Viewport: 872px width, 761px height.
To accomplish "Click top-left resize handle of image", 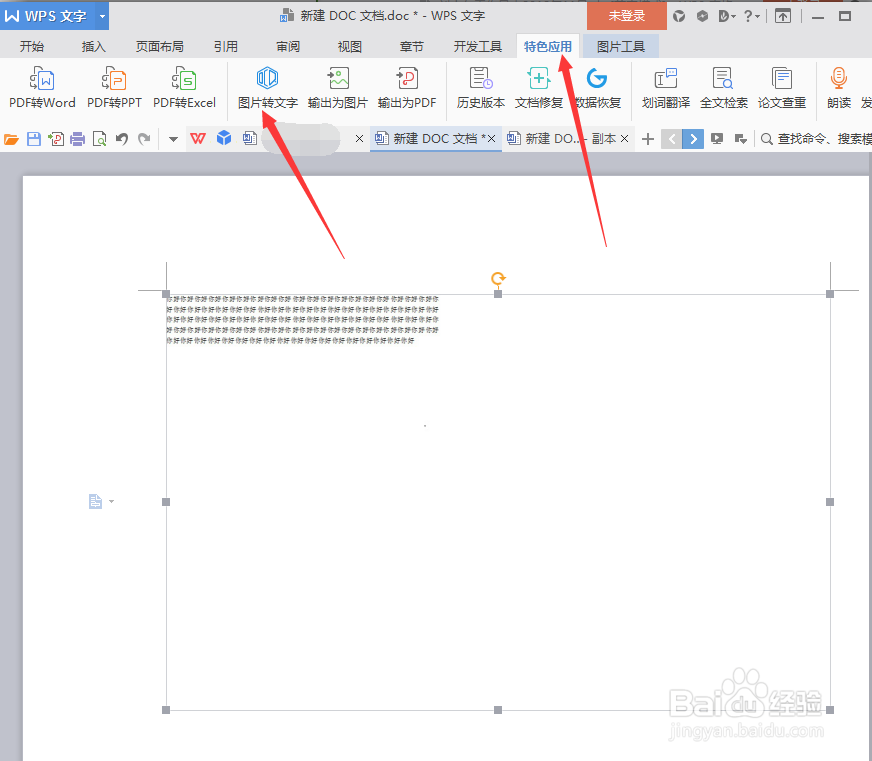I will point(166,294).
